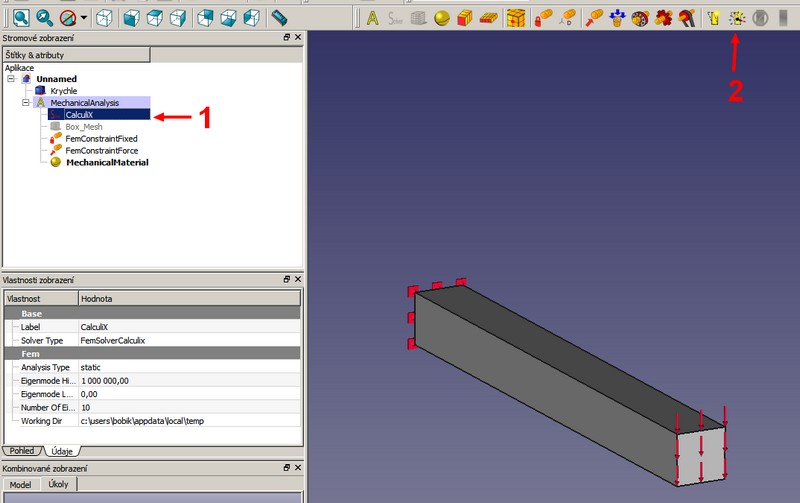Screen dimensions: 800x503
Task: Close the Stromové zobrazení panel
Action: [297, 37]
